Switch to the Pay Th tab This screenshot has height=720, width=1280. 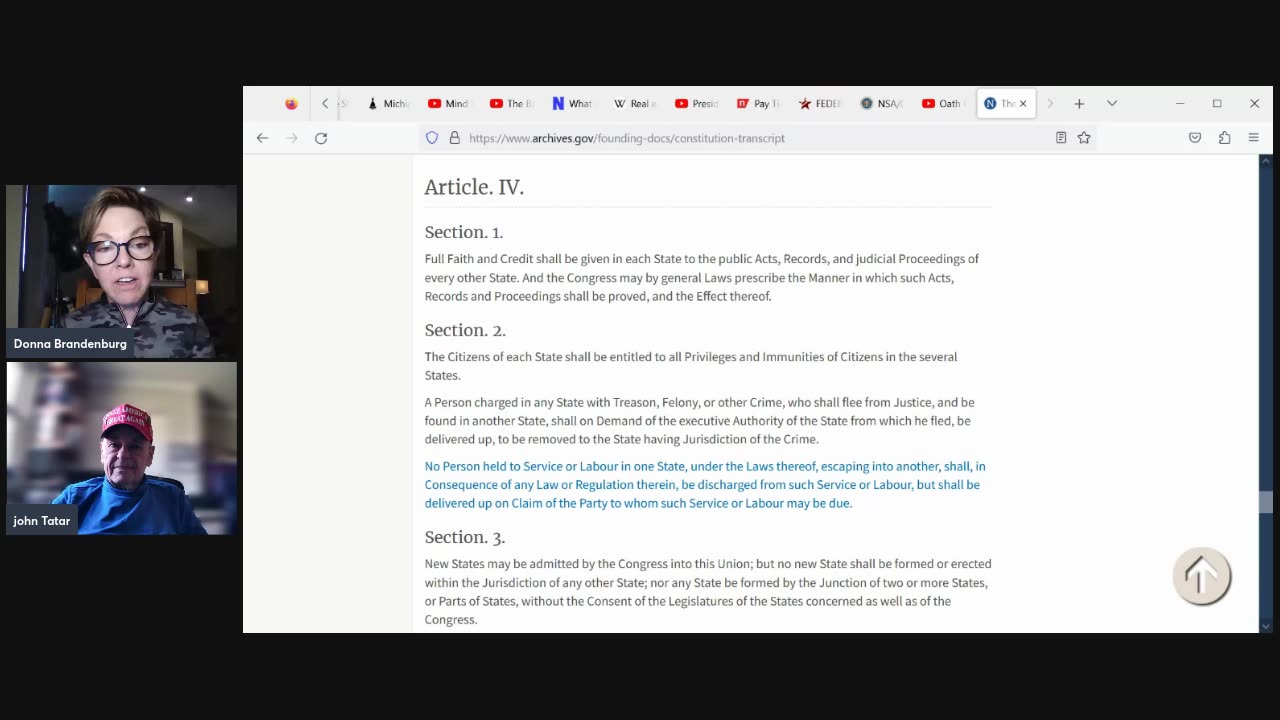[x=757, y=103]
